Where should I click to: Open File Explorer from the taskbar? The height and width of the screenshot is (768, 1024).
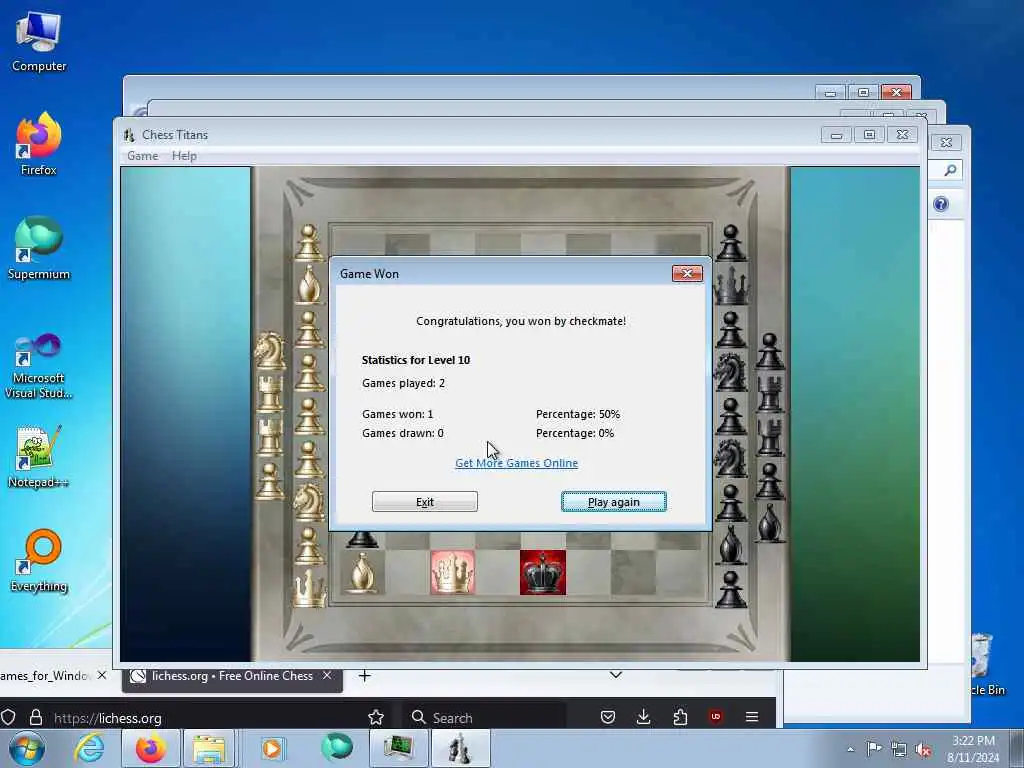pyautogui.click(x=209, y=748)
